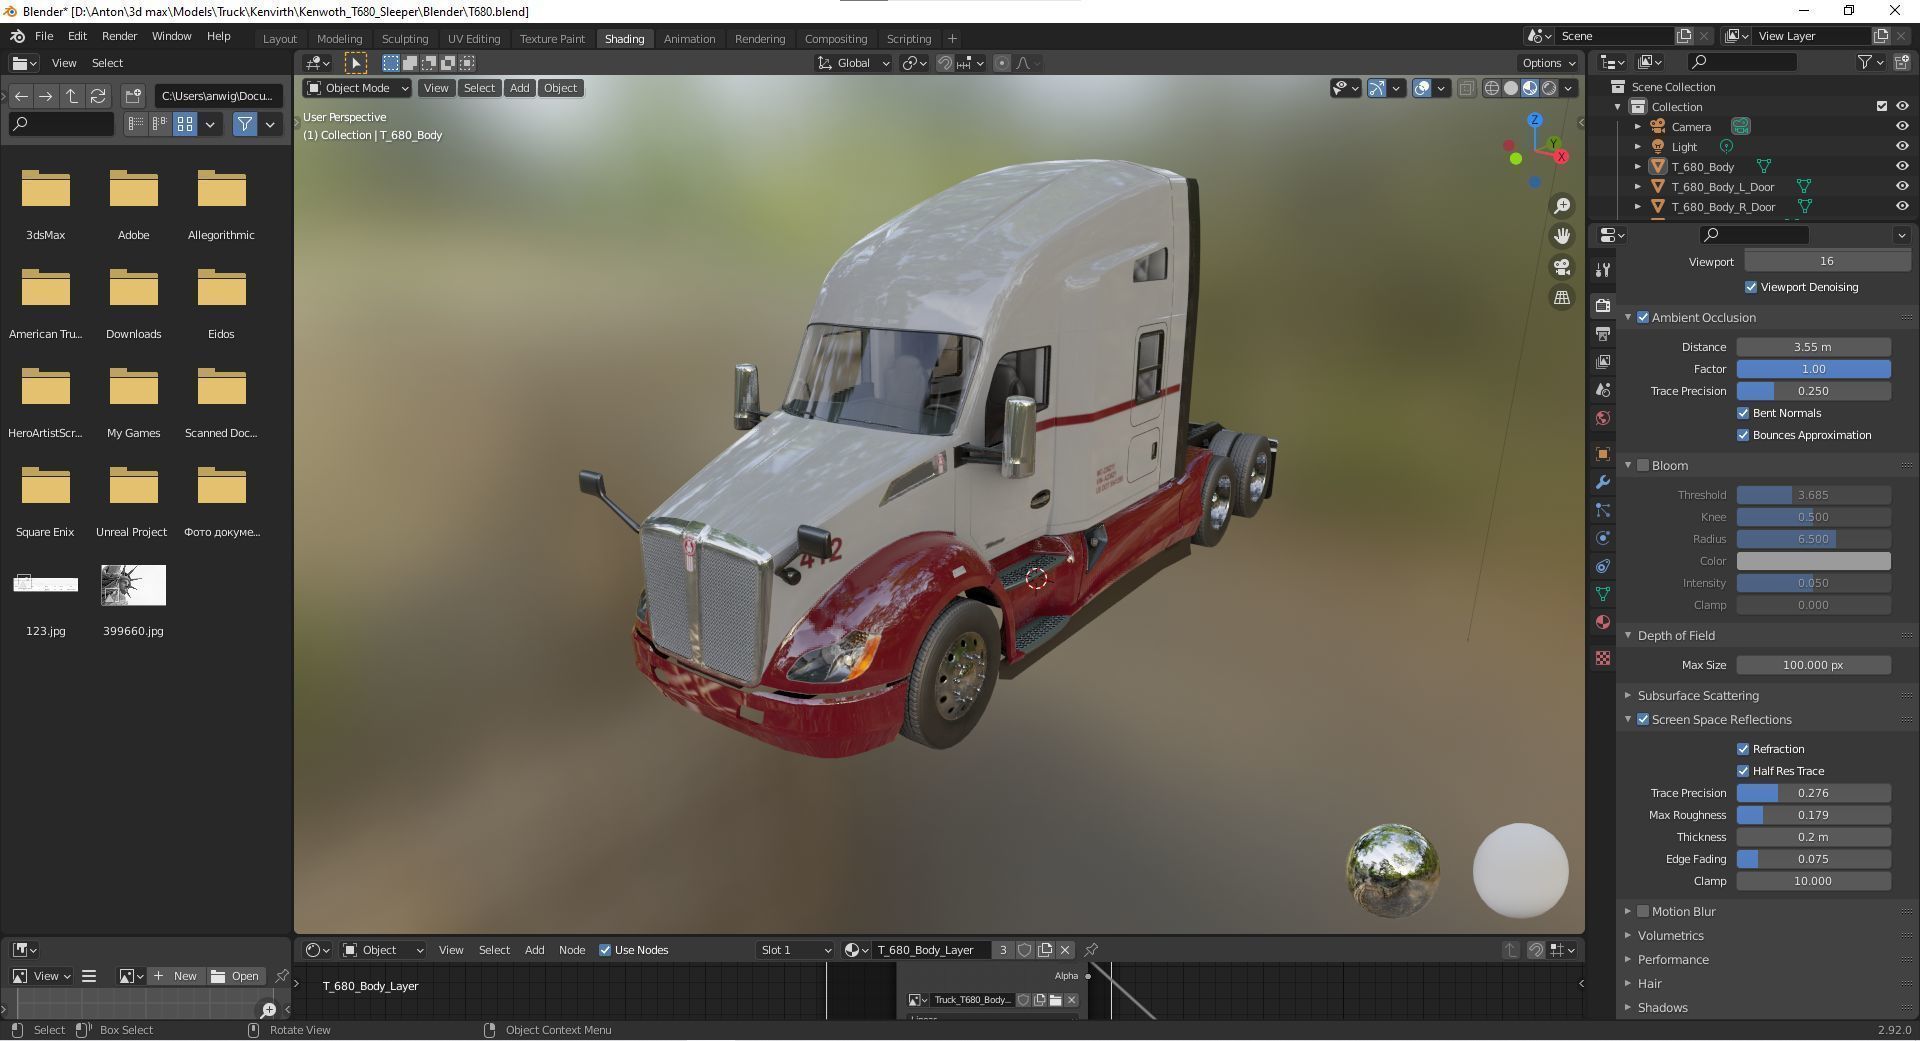Open the Tool properties tab
1920x1041 pixels.
pos(1603,270)
